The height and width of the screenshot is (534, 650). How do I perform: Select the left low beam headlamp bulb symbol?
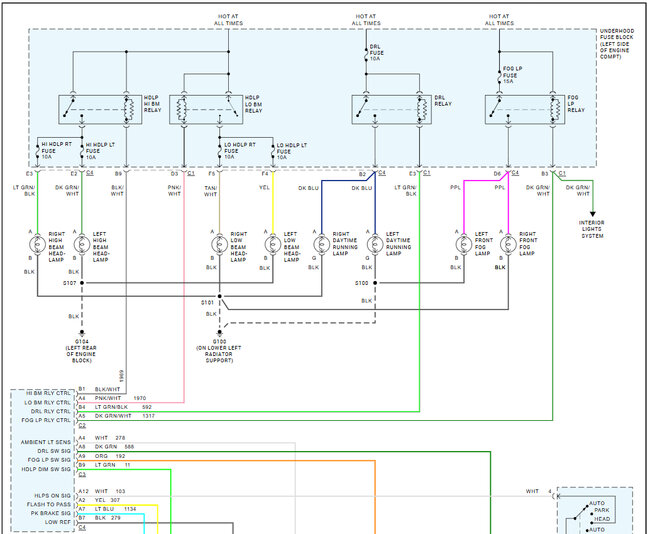(x=273, y=244)
